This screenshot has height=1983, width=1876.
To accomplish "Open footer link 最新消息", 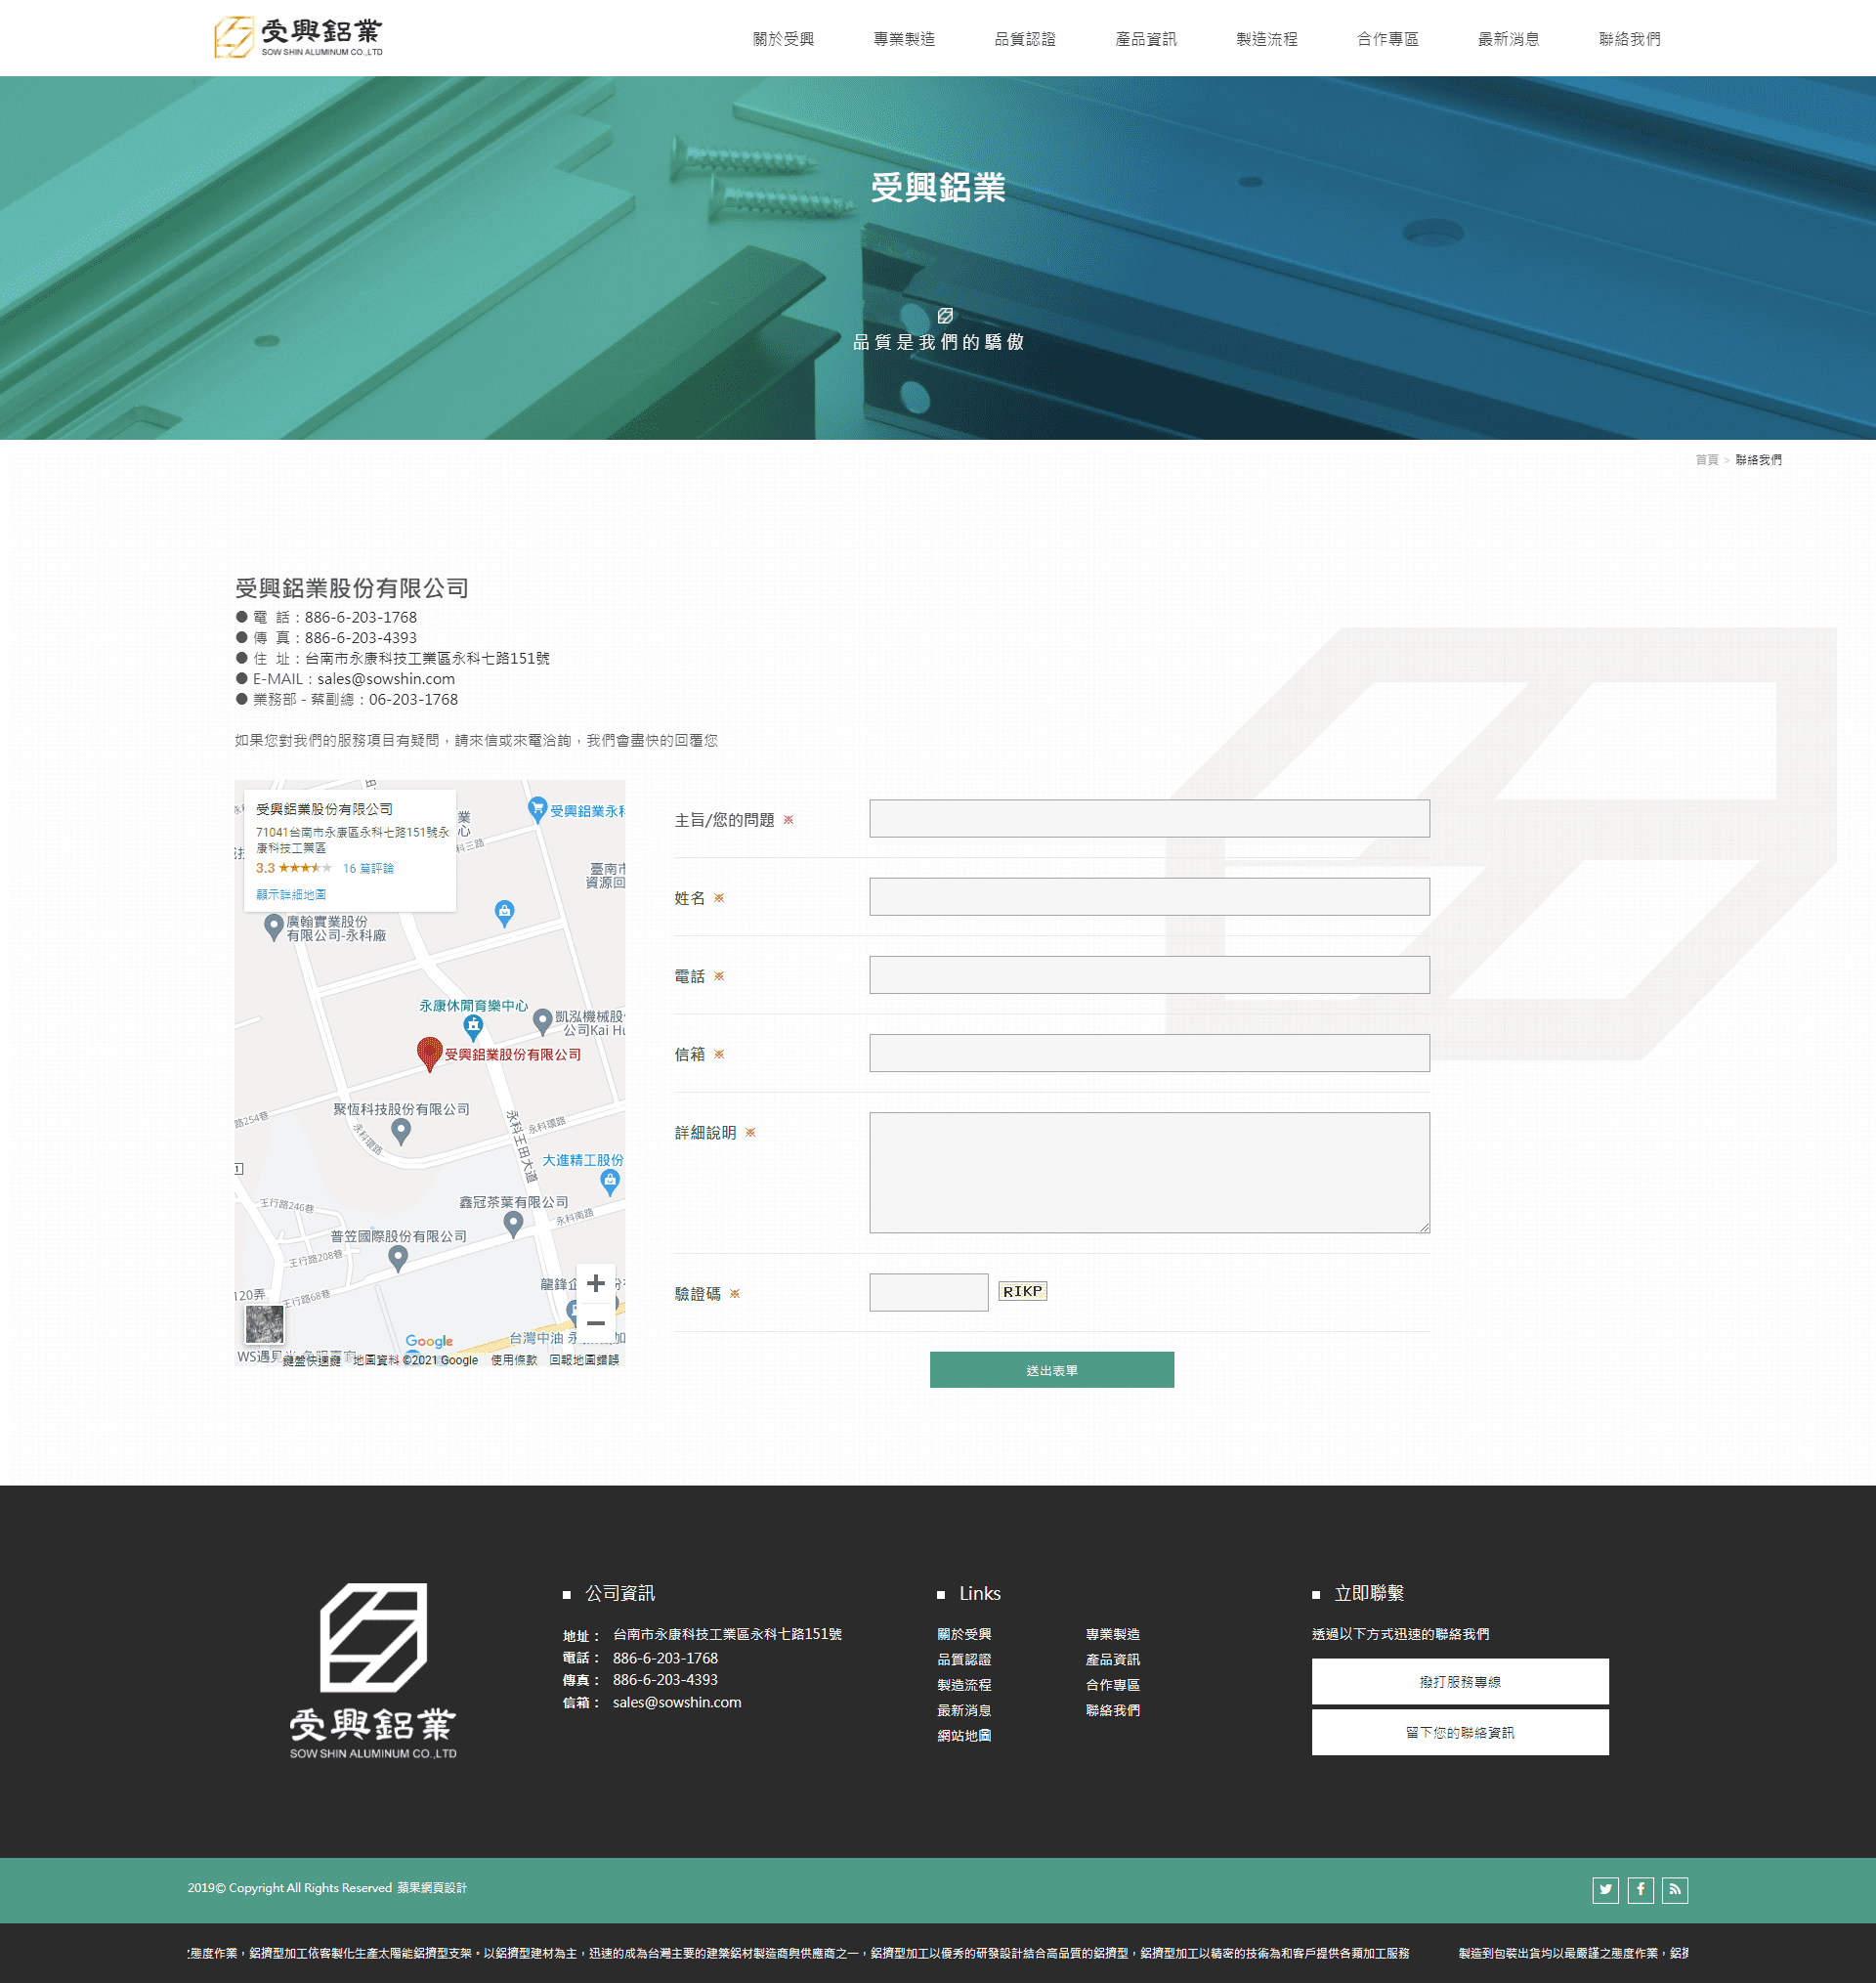I will (x=964, y=1710).
